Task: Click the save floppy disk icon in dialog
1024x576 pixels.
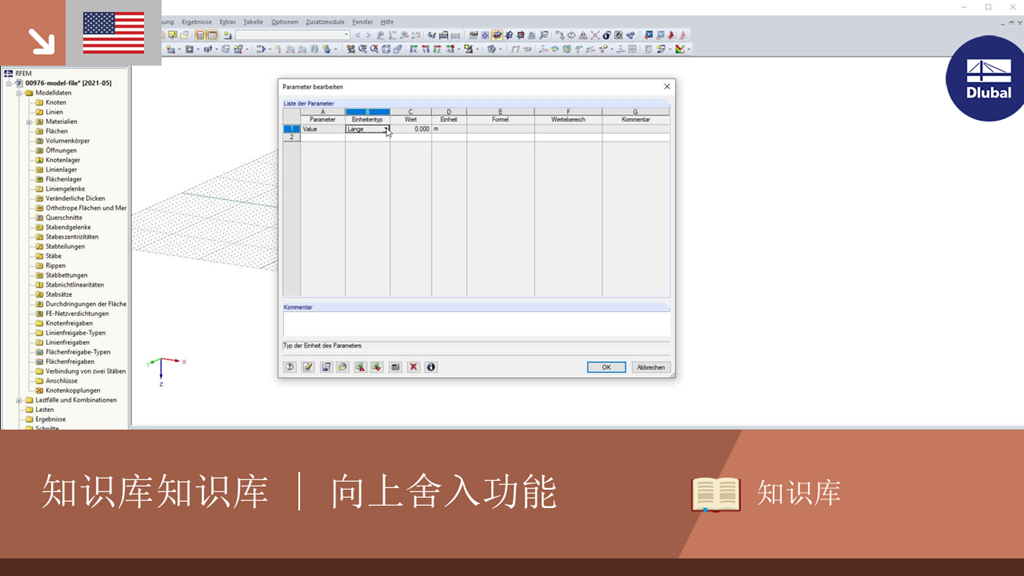Action: (326, 367)
